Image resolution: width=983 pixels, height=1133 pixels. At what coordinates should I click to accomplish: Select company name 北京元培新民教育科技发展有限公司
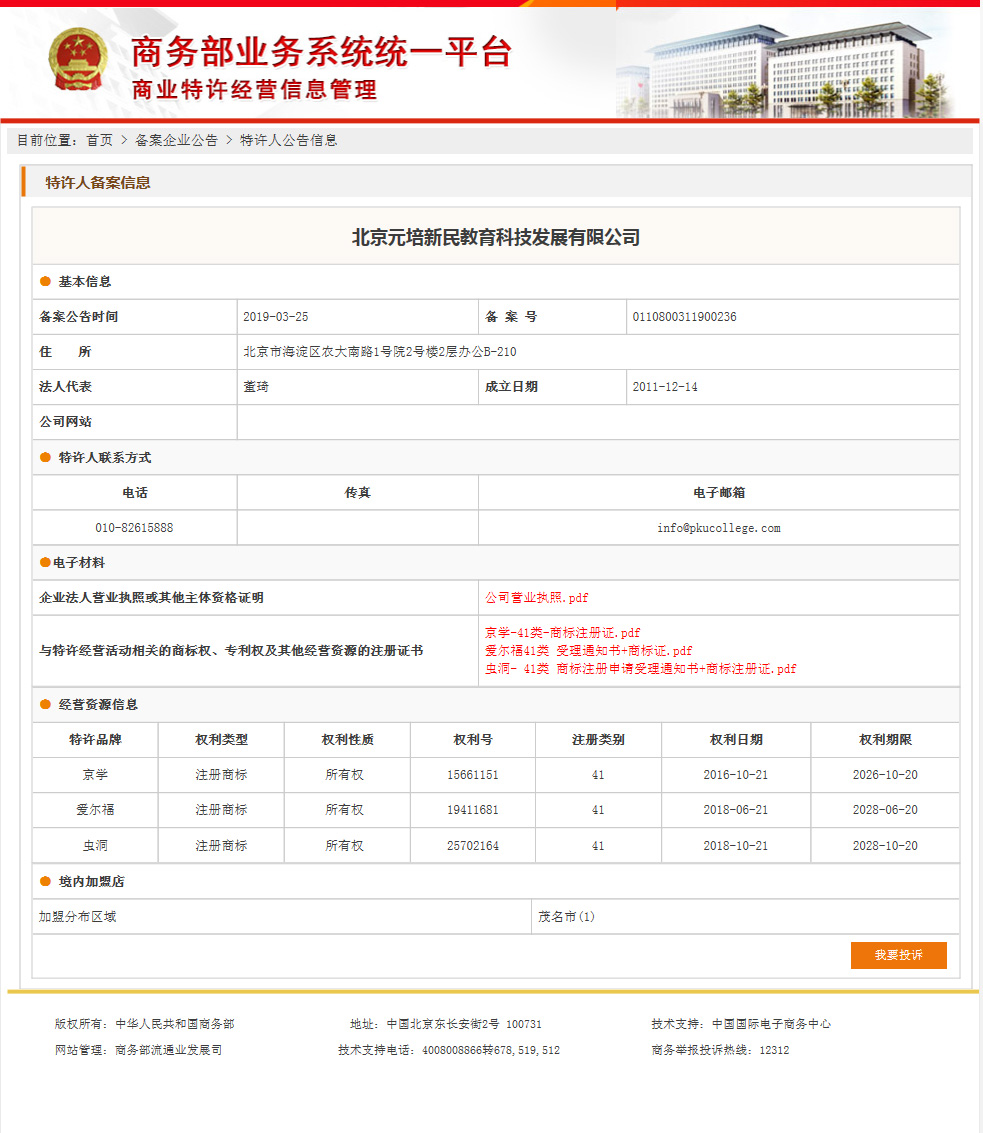(496, 237)
